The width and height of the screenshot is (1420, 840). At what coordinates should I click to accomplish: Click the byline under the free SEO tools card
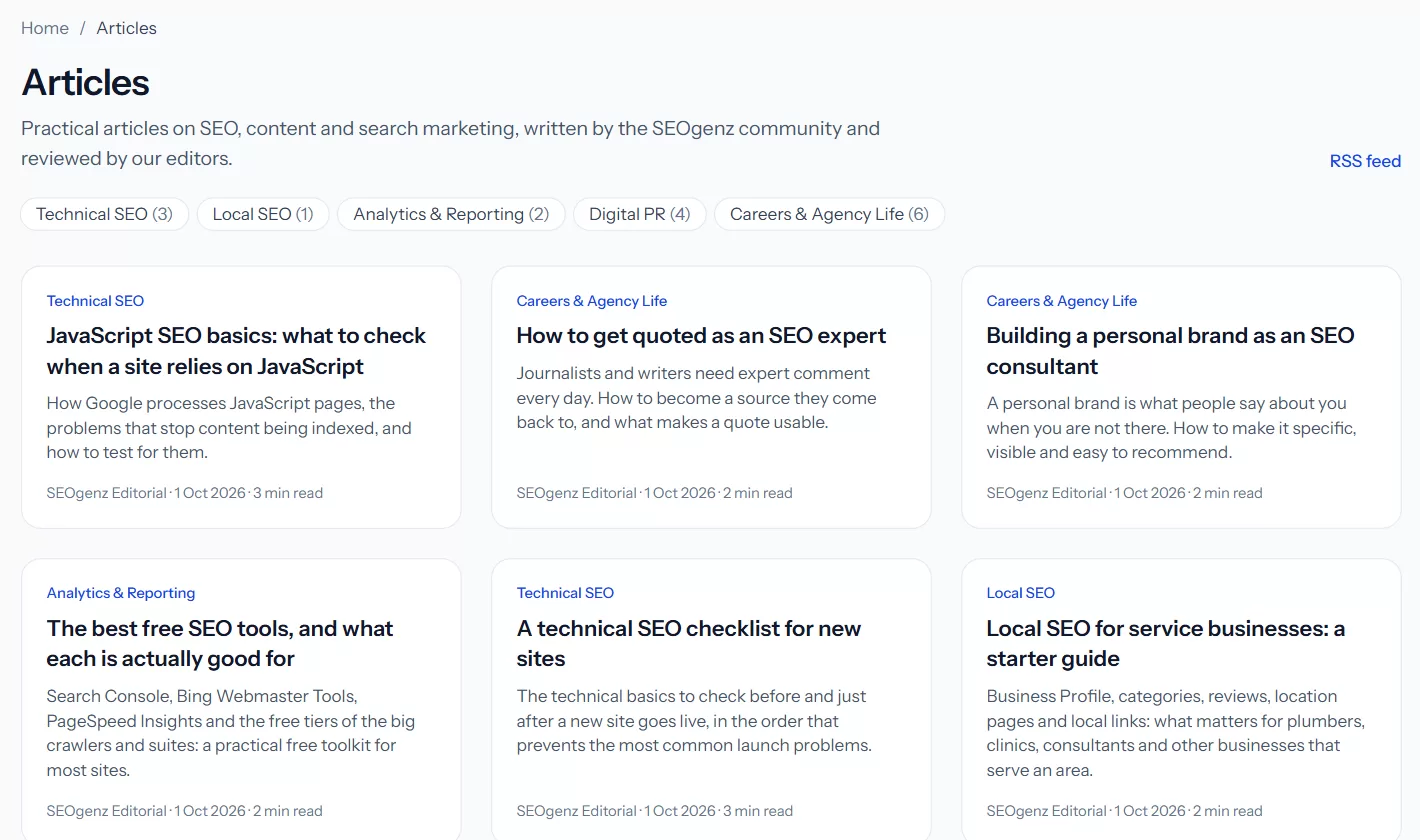pyautogui.click(x=185, y=811)
